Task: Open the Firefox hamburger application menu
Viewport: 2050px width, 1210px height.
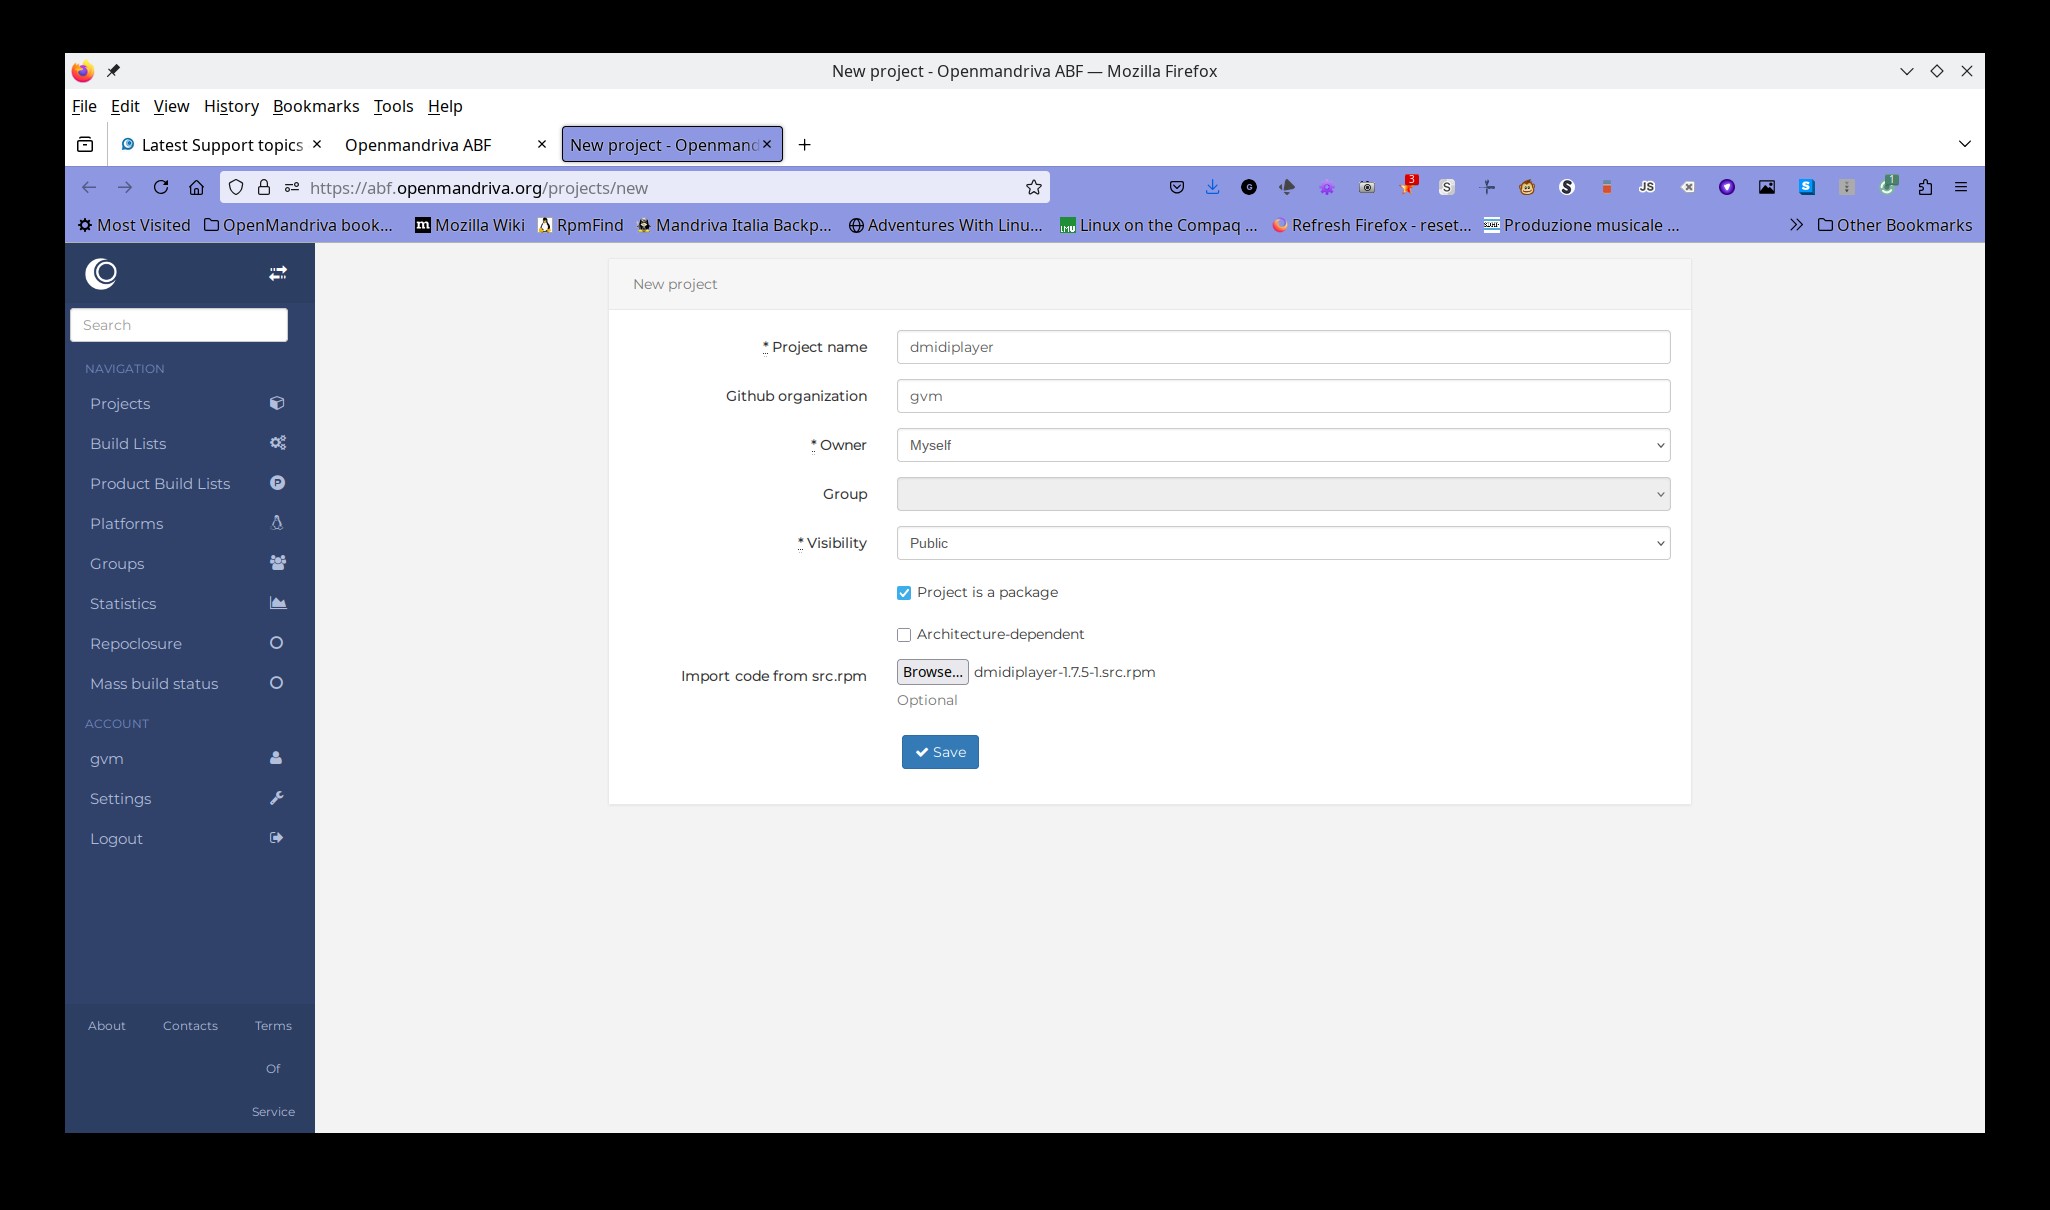Action: pos(1961,187)
